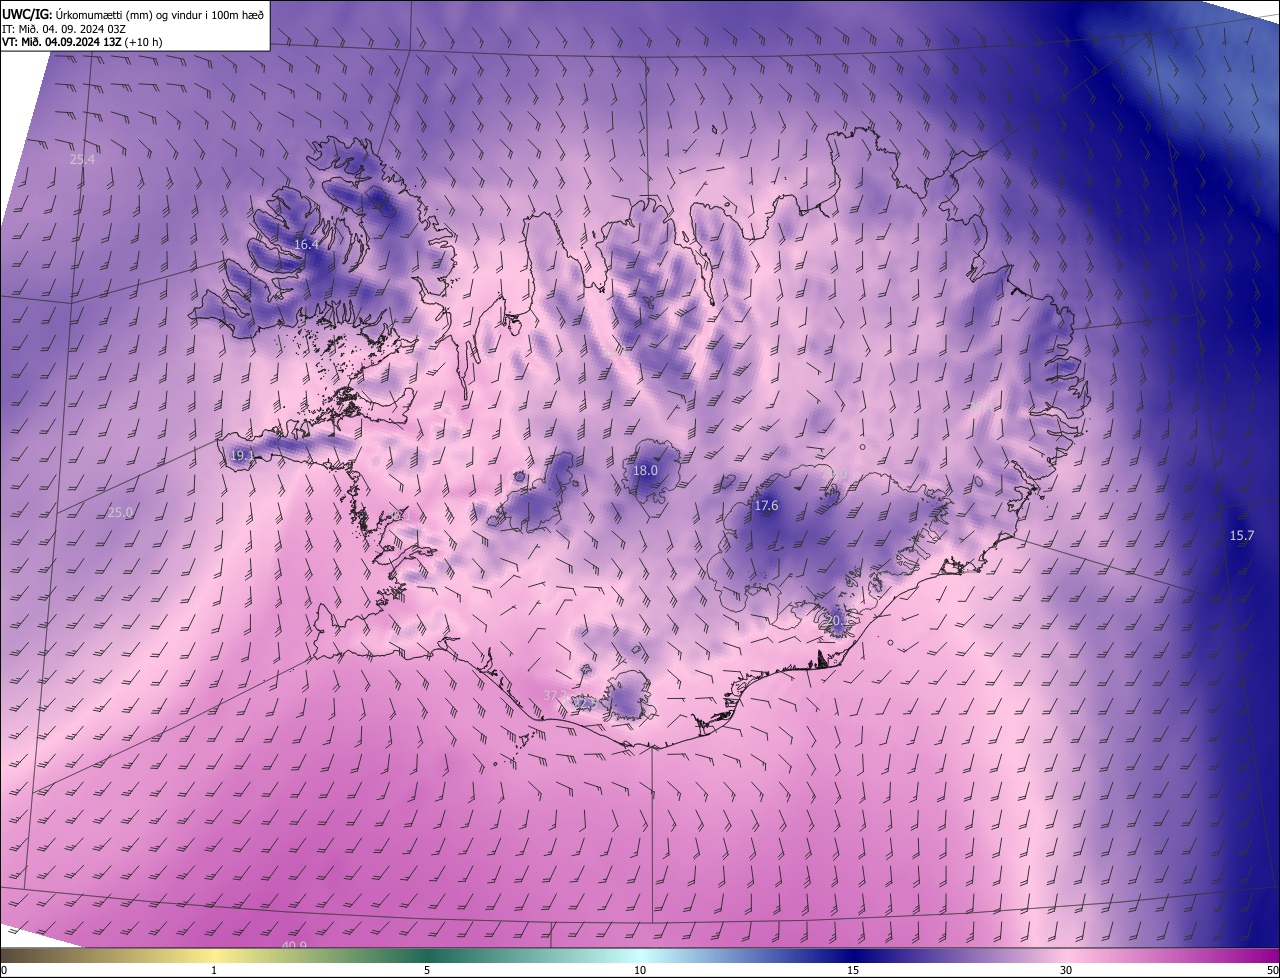This screenshot has width=1280, height=978.
Task: Select the initial time line "IT: Mið. 04. 09. 2024 03Z"
Action: (x=64, y=28)
